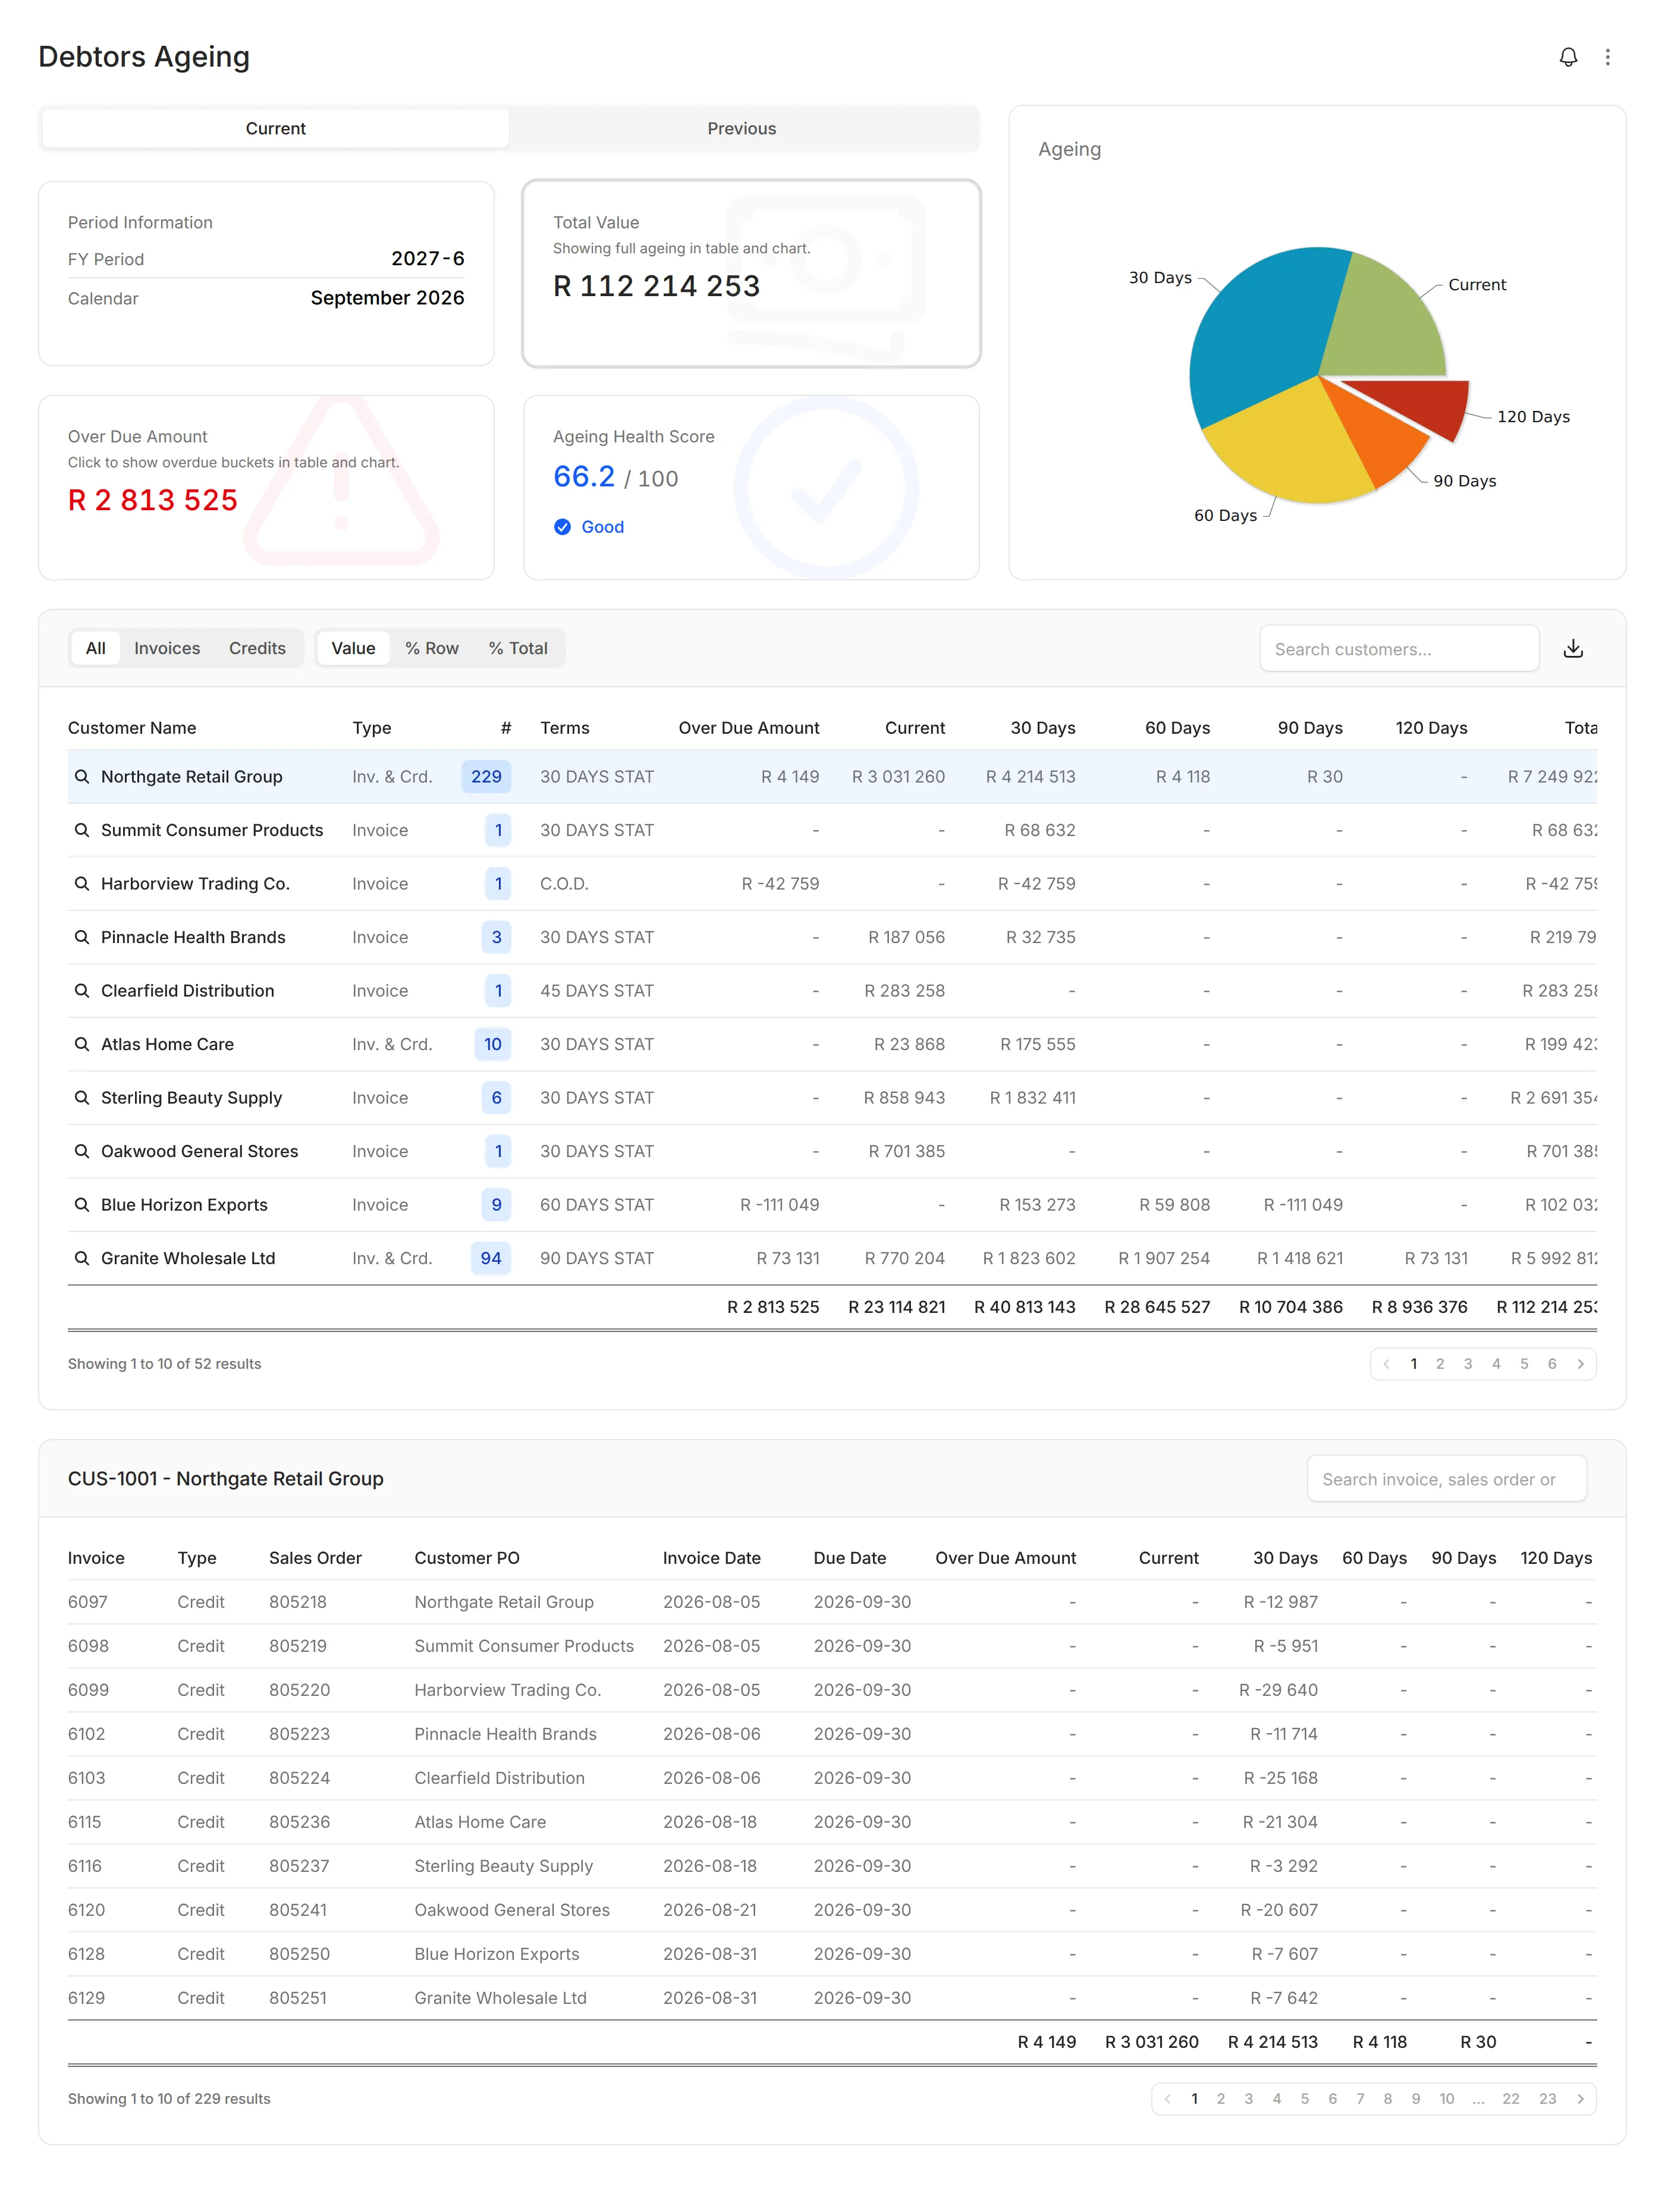The height and width of the screenshot is (2212, 1665).
Task: Click sales order 805251
Action: [298, 1997]
